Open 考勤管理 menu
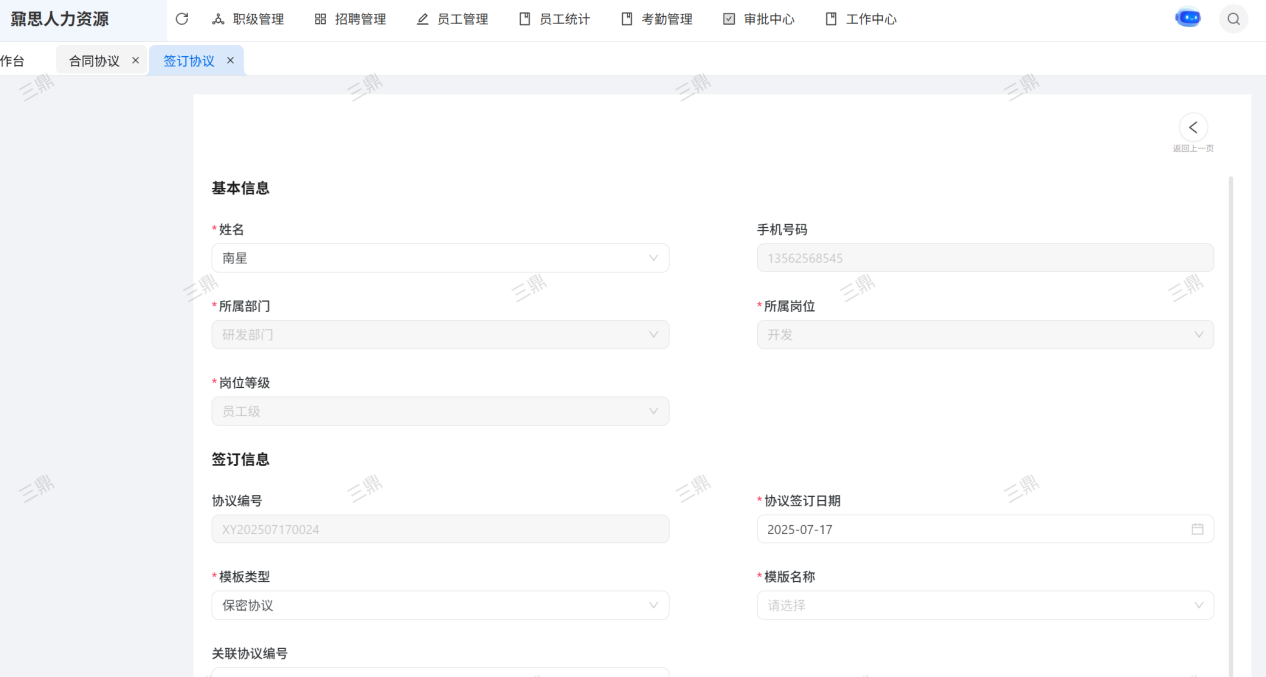 656,19
